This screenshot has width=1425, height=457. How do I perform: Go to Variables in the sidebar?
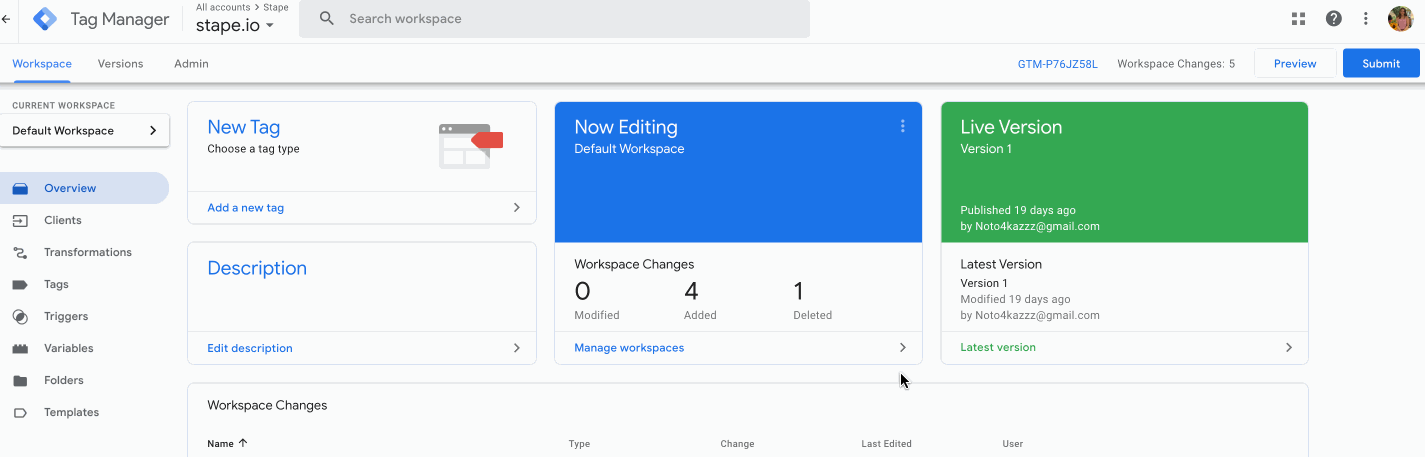tap(68, 348)
